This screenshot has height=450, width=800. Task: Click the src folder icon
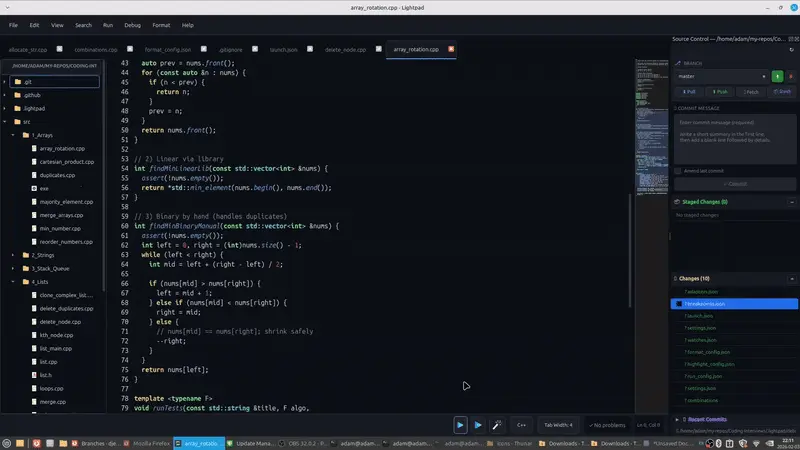(18, 121)
